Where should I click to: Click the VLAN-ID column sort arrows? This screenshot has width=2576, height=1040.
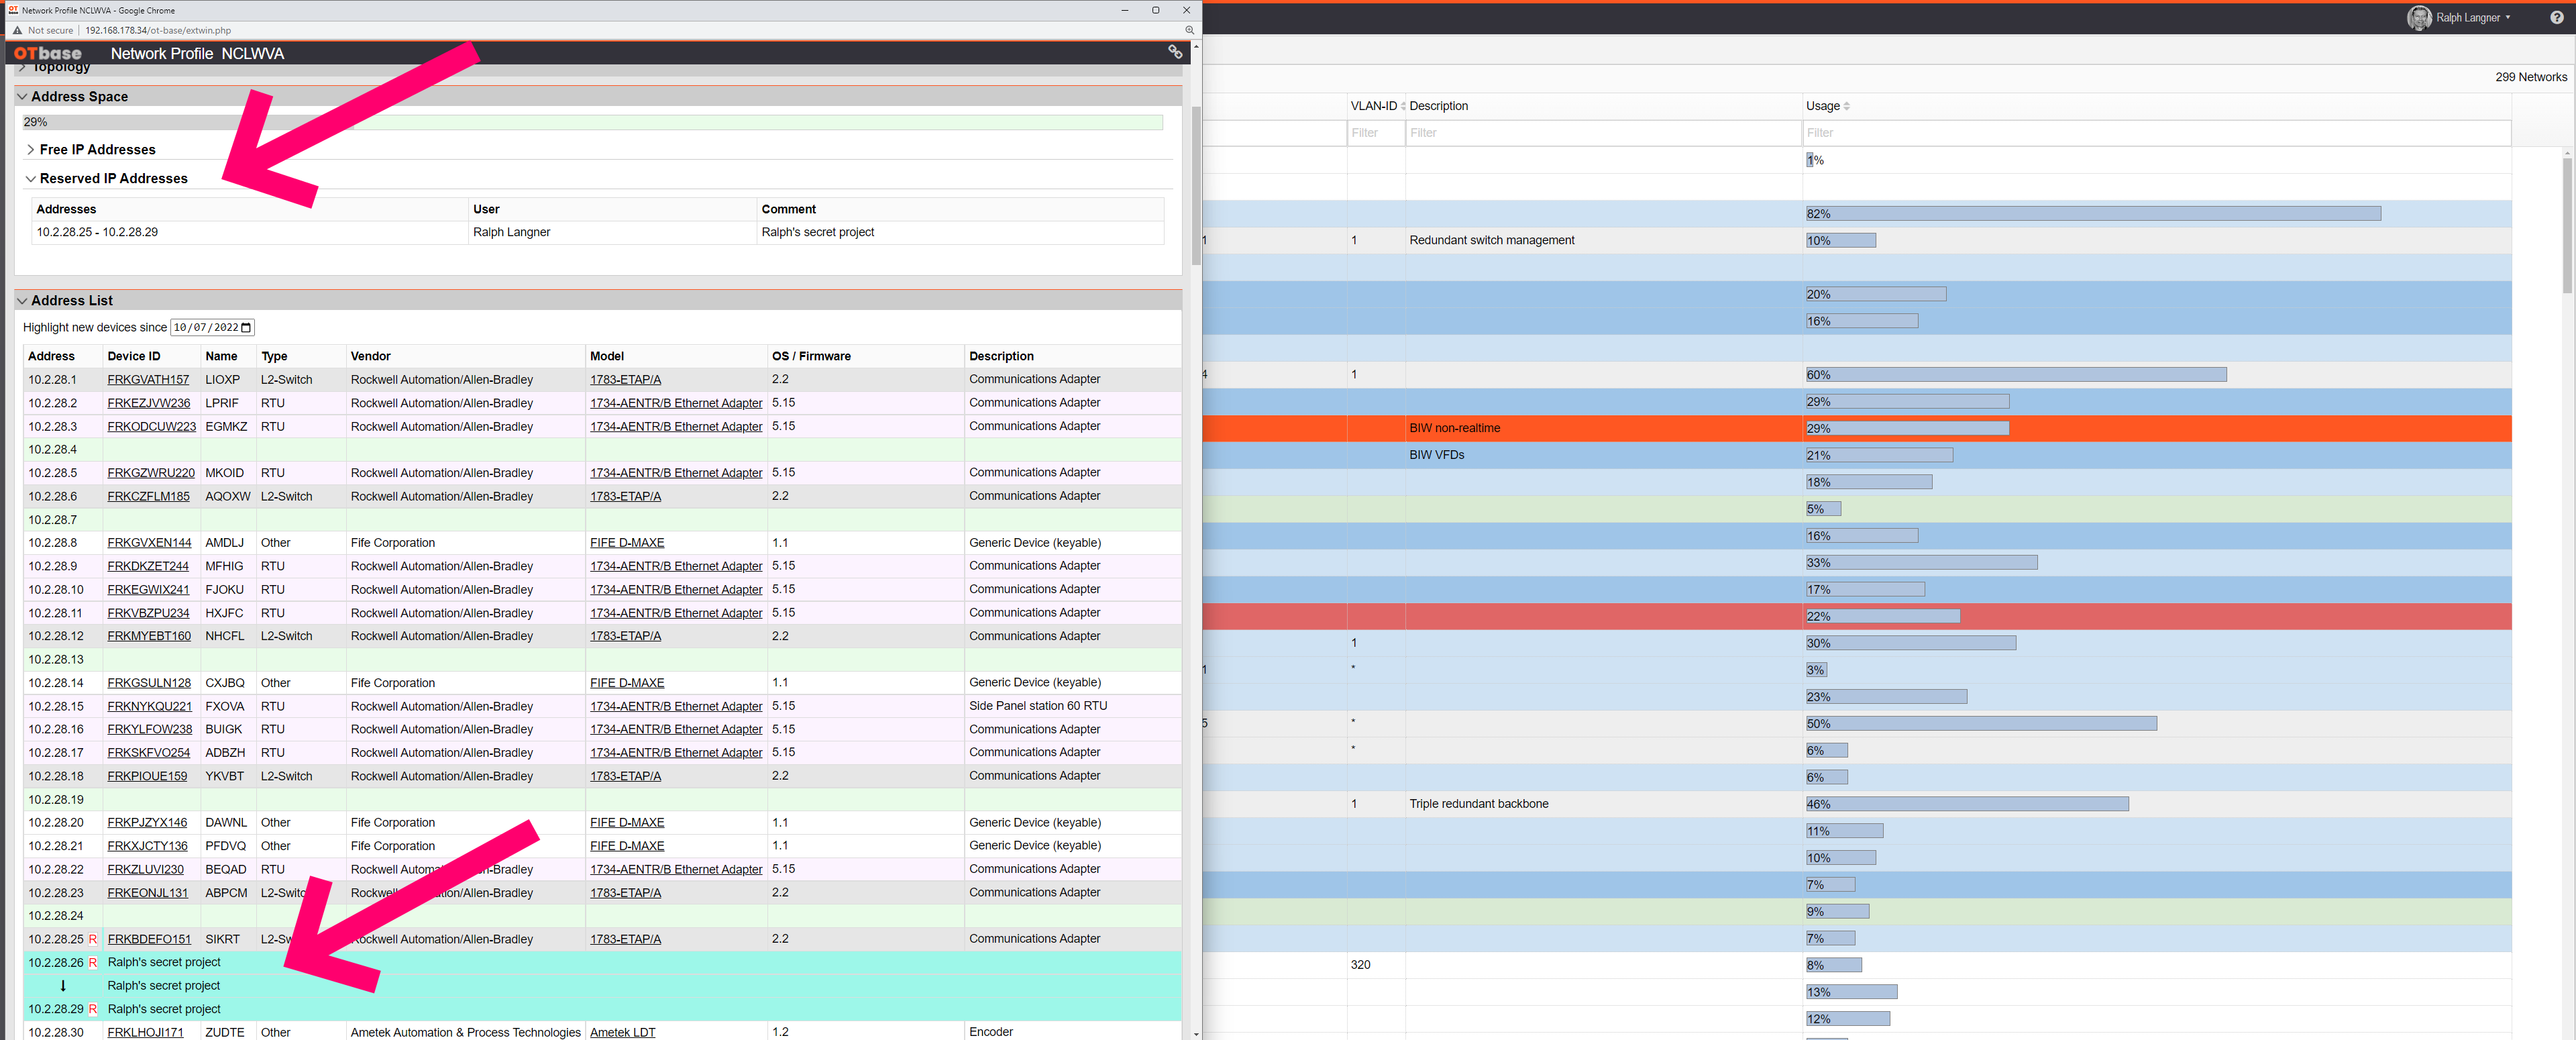(x=1402, y=106)
